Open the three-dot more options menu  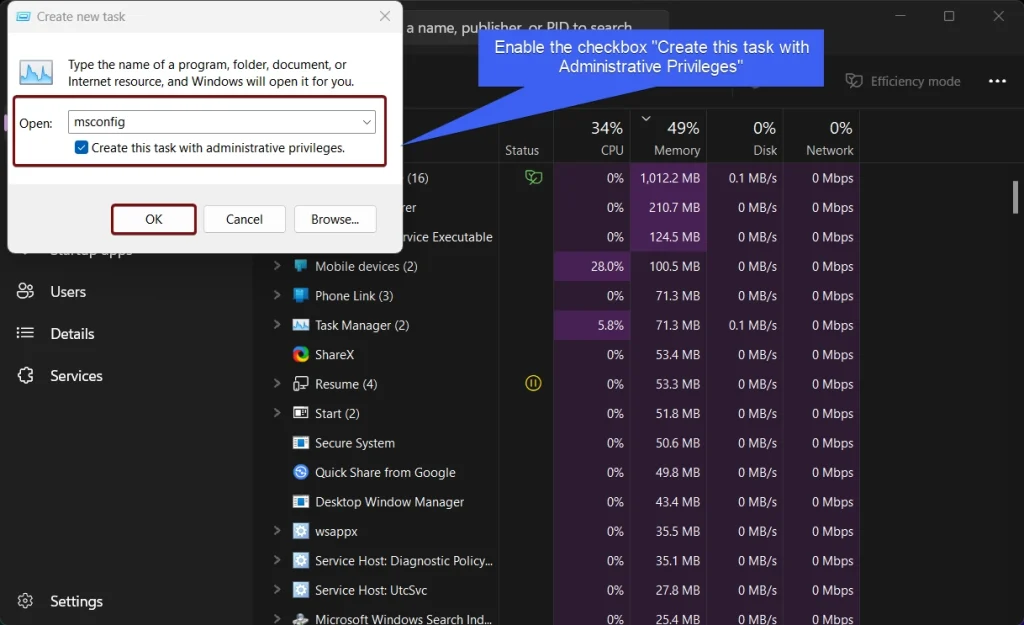pos(997,81)
